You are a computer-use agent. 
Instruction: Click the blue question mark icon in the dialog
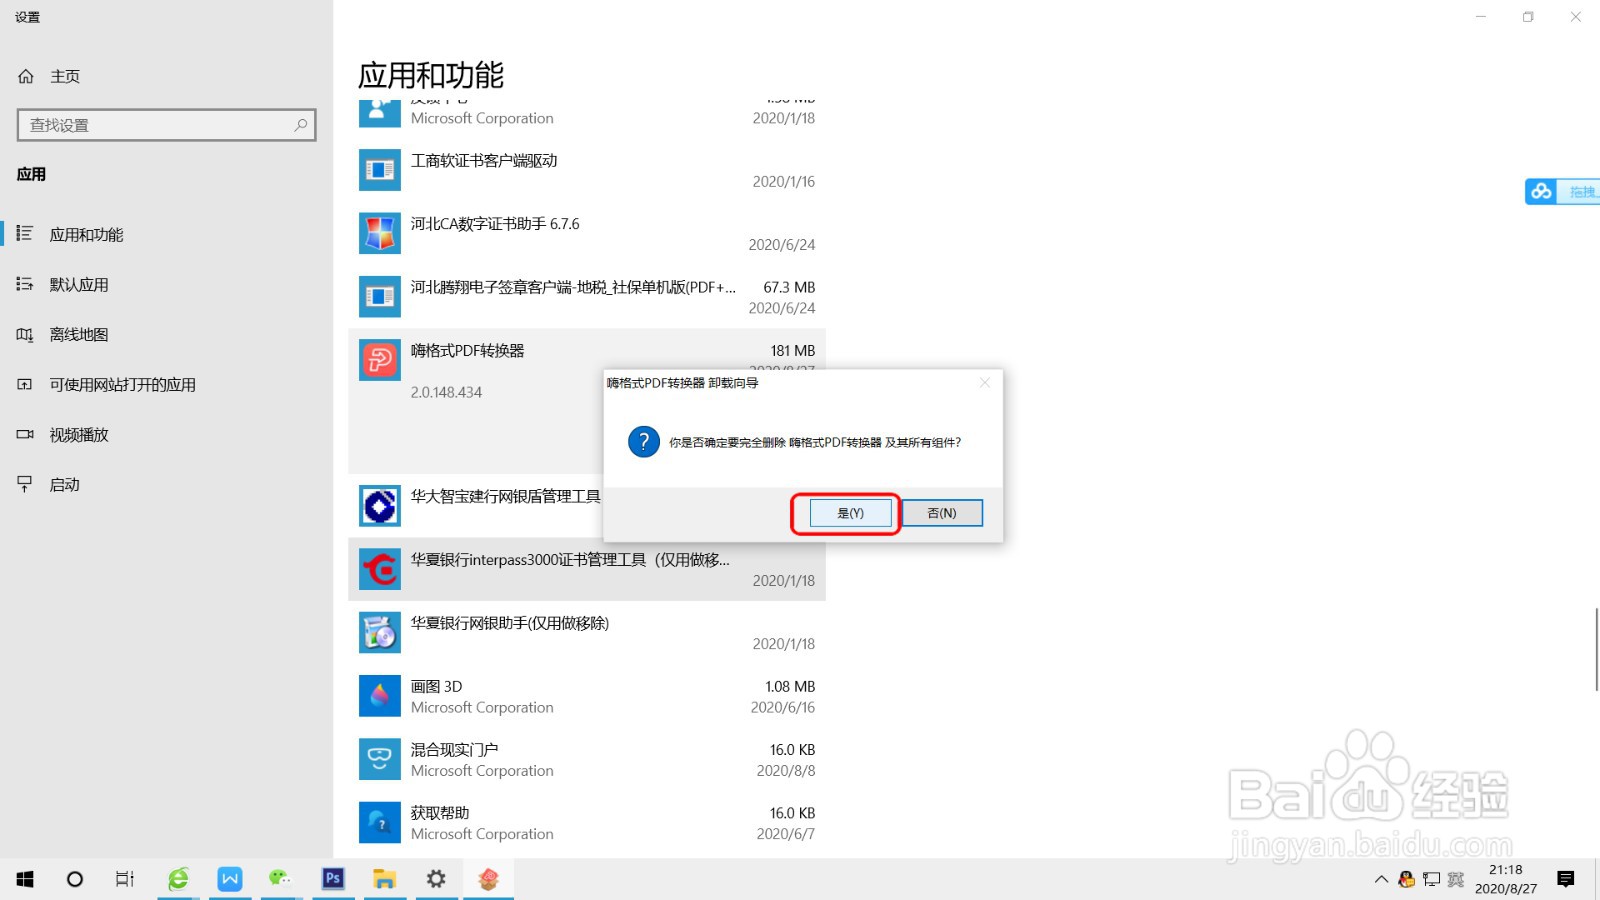(x=644, y=442)
